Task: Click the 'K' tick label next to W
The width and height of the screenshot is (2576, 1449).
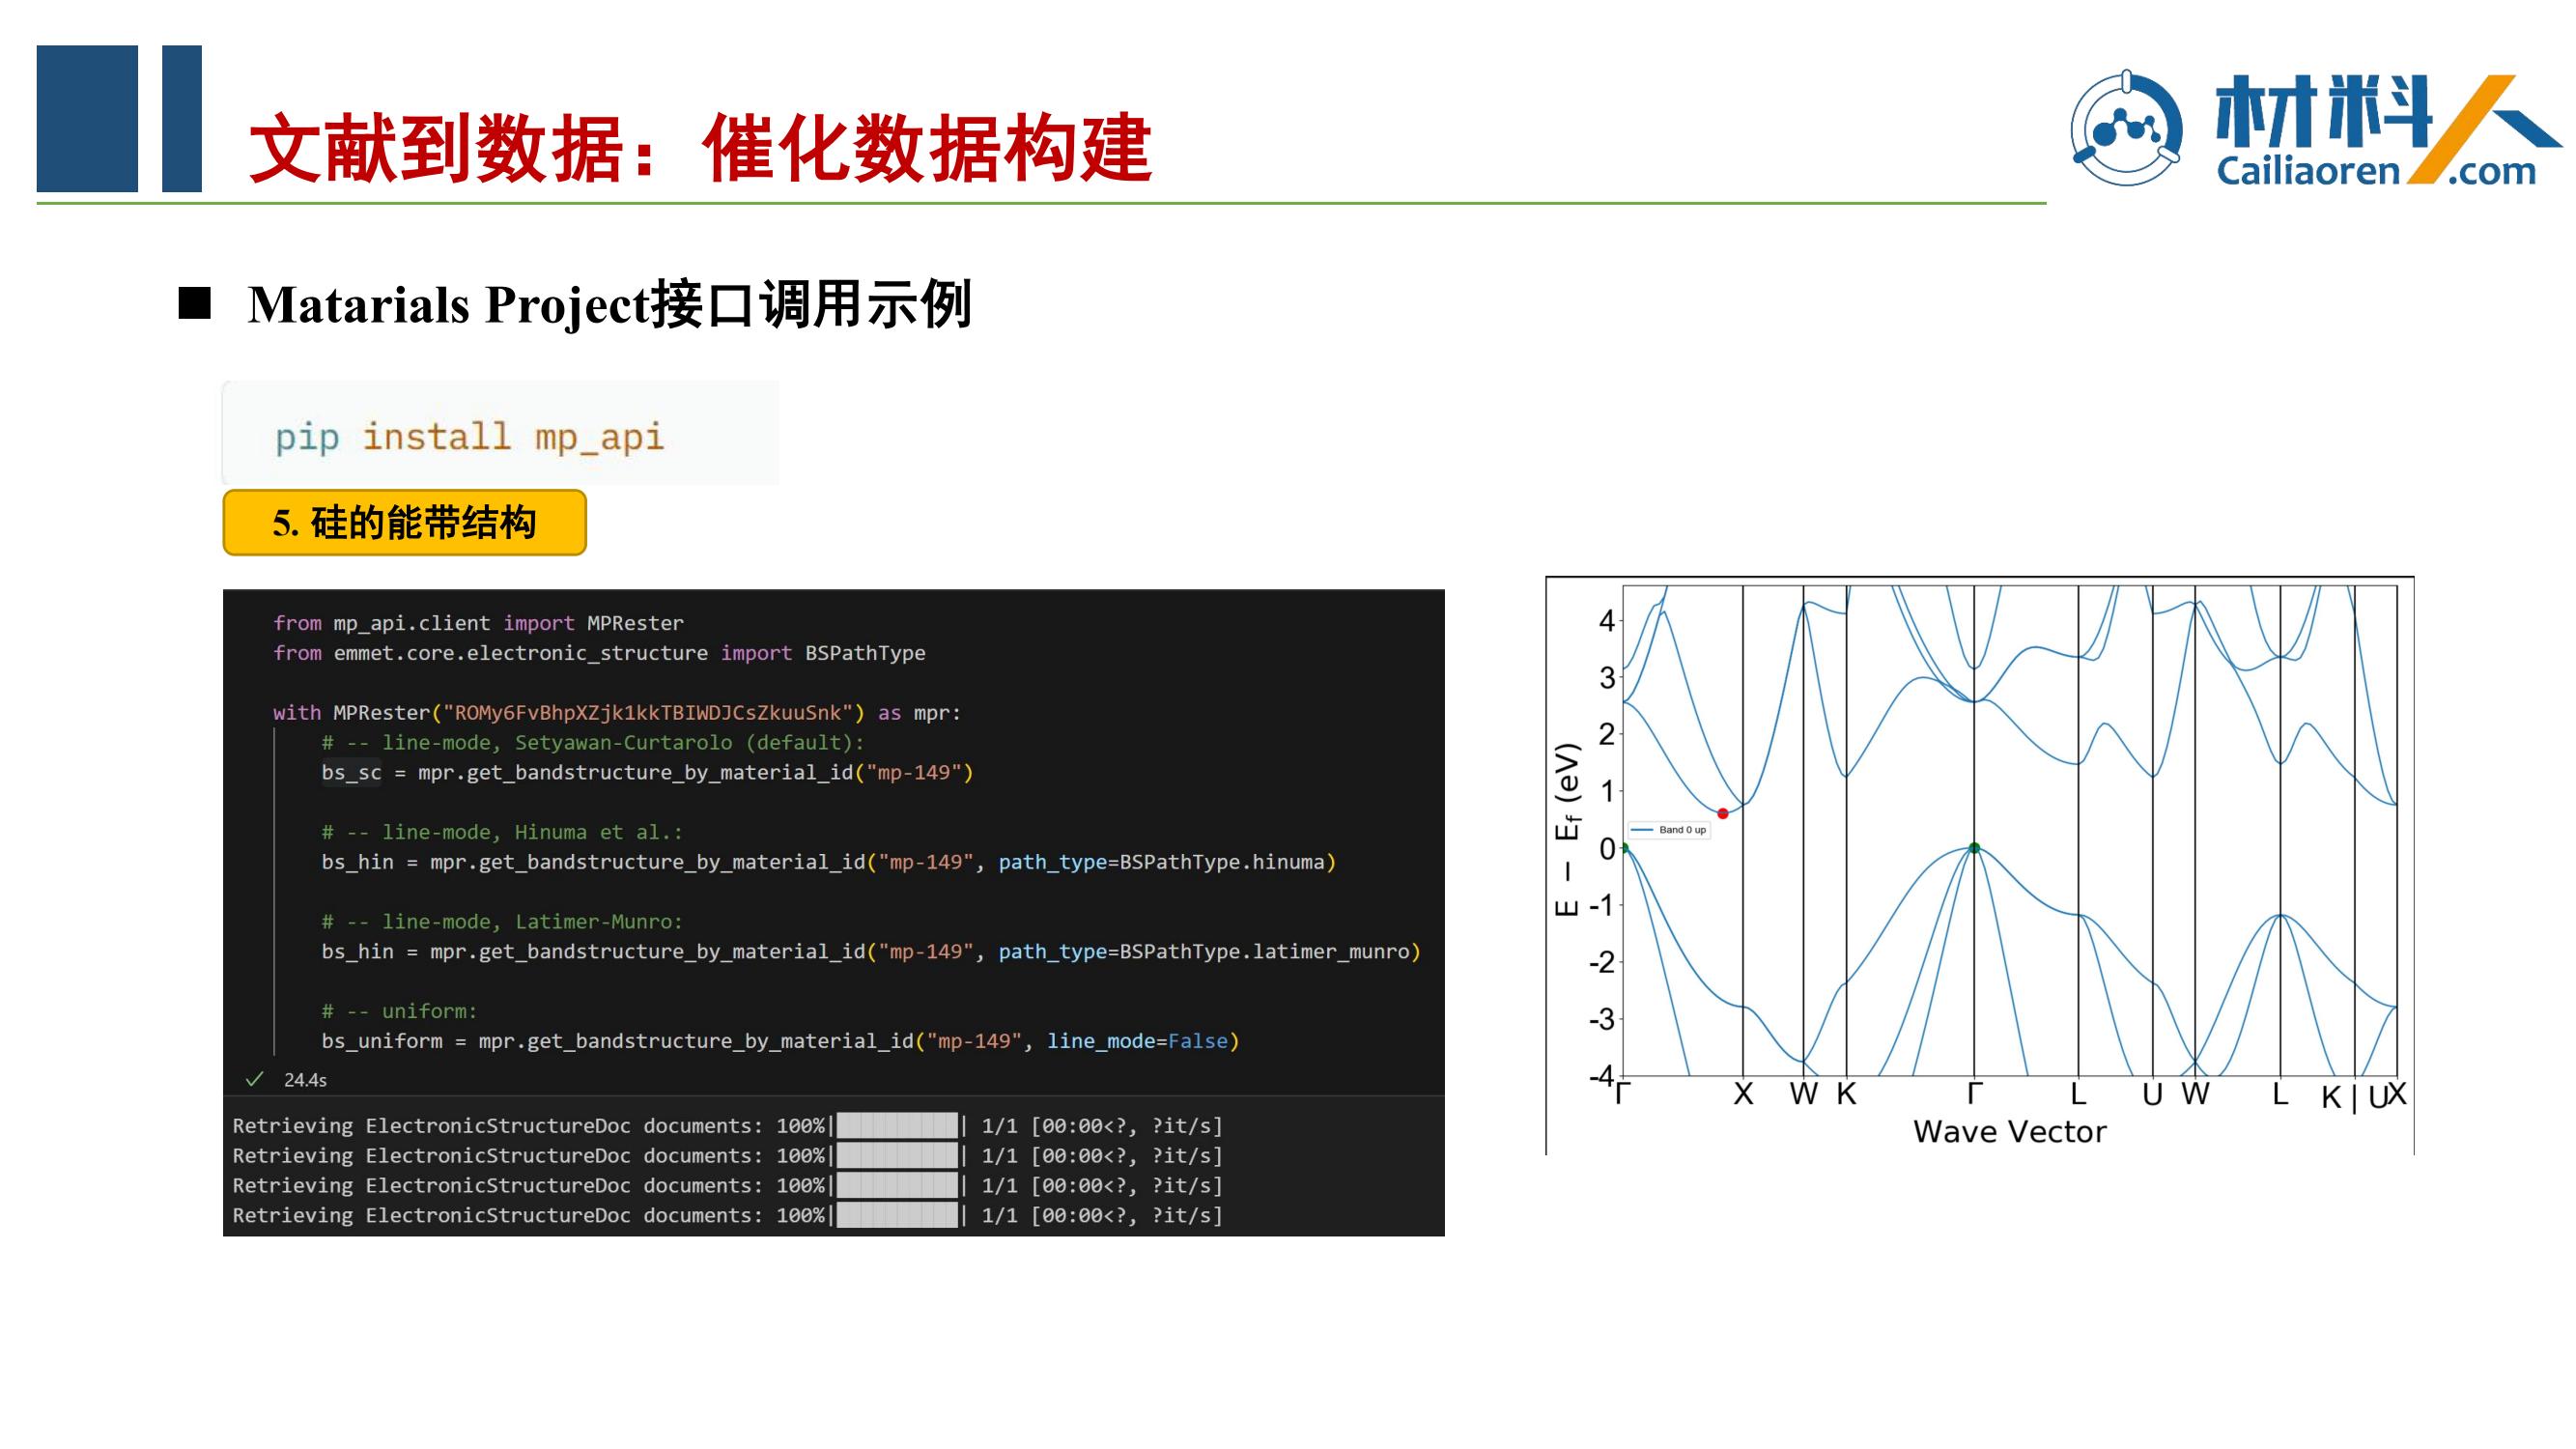Action: 1846,1094
